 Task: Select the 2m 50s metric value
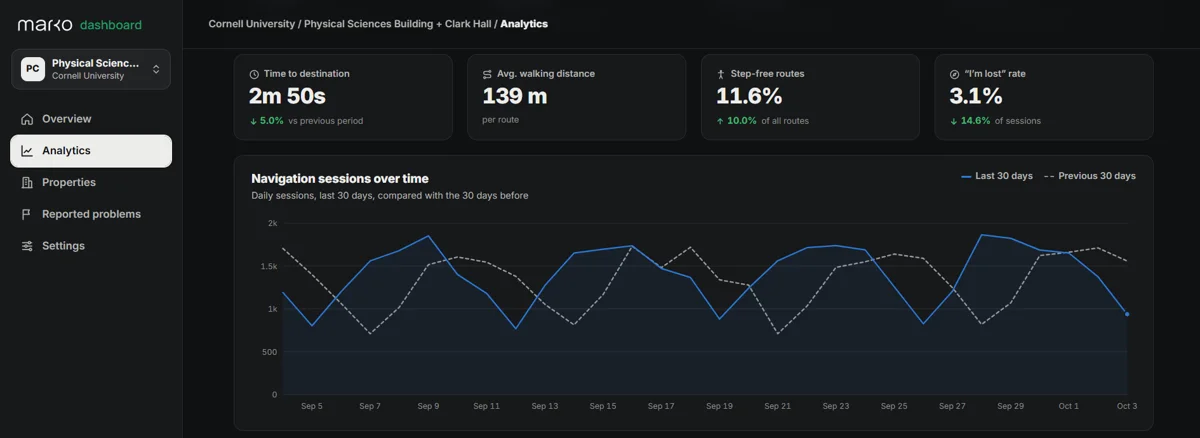[x=287, y=97]
